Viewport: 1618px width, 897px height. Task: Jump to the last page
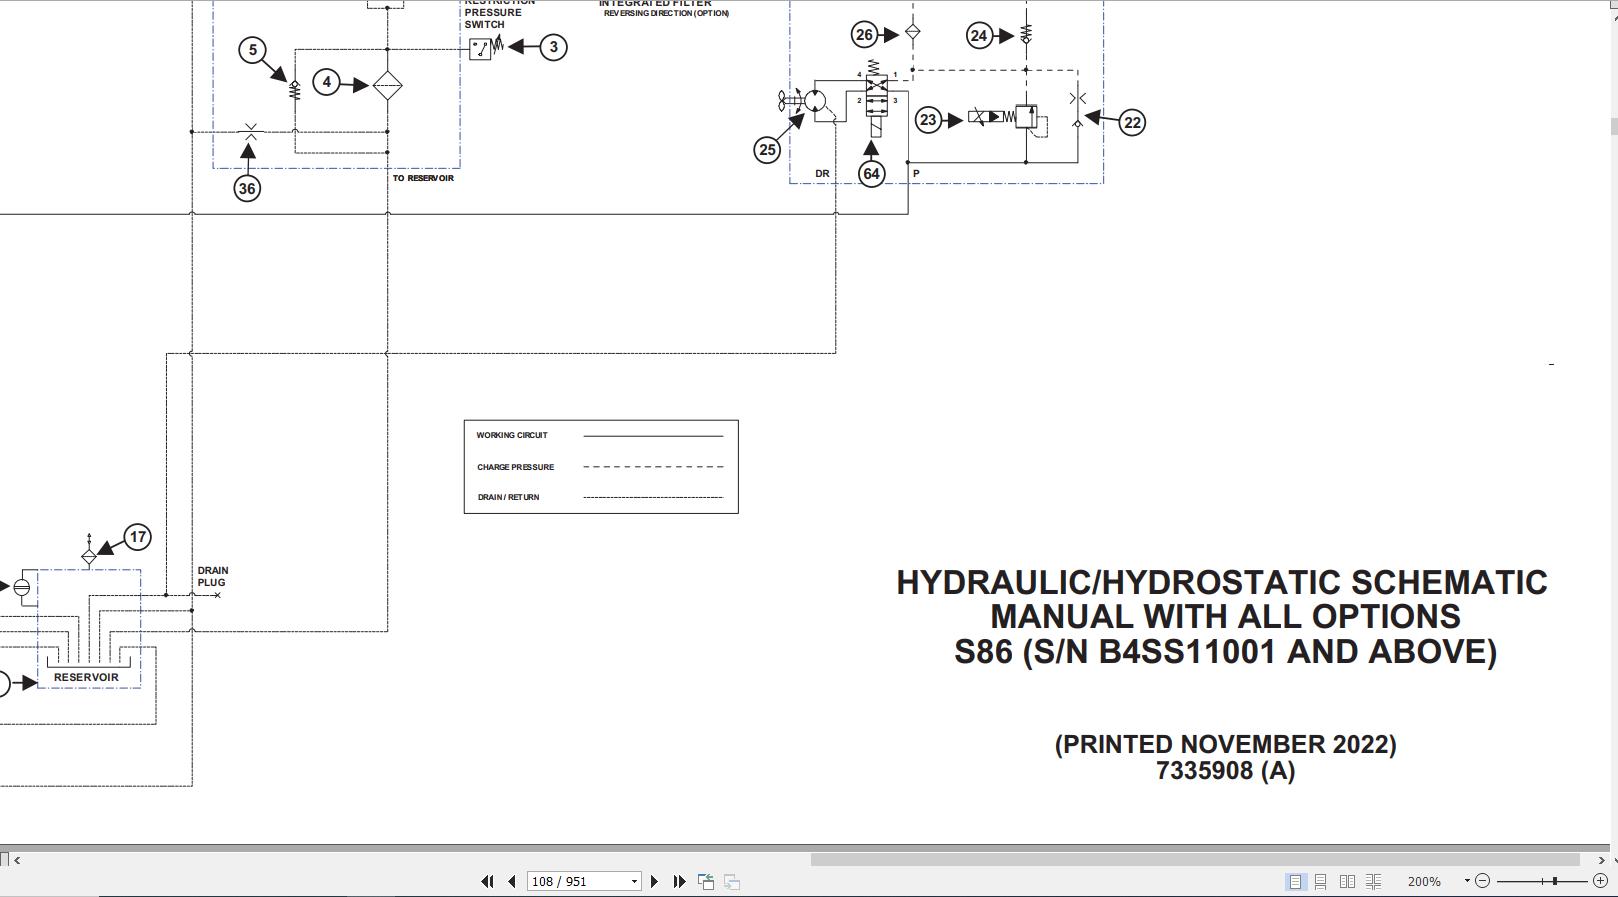point(679,881)
